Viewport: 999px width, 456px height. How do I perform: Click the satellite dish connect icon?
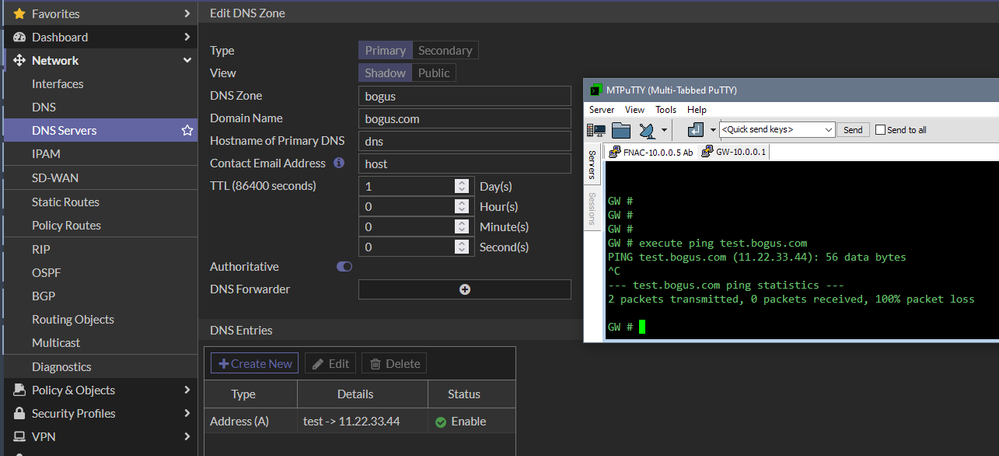[x=647, y=130]
